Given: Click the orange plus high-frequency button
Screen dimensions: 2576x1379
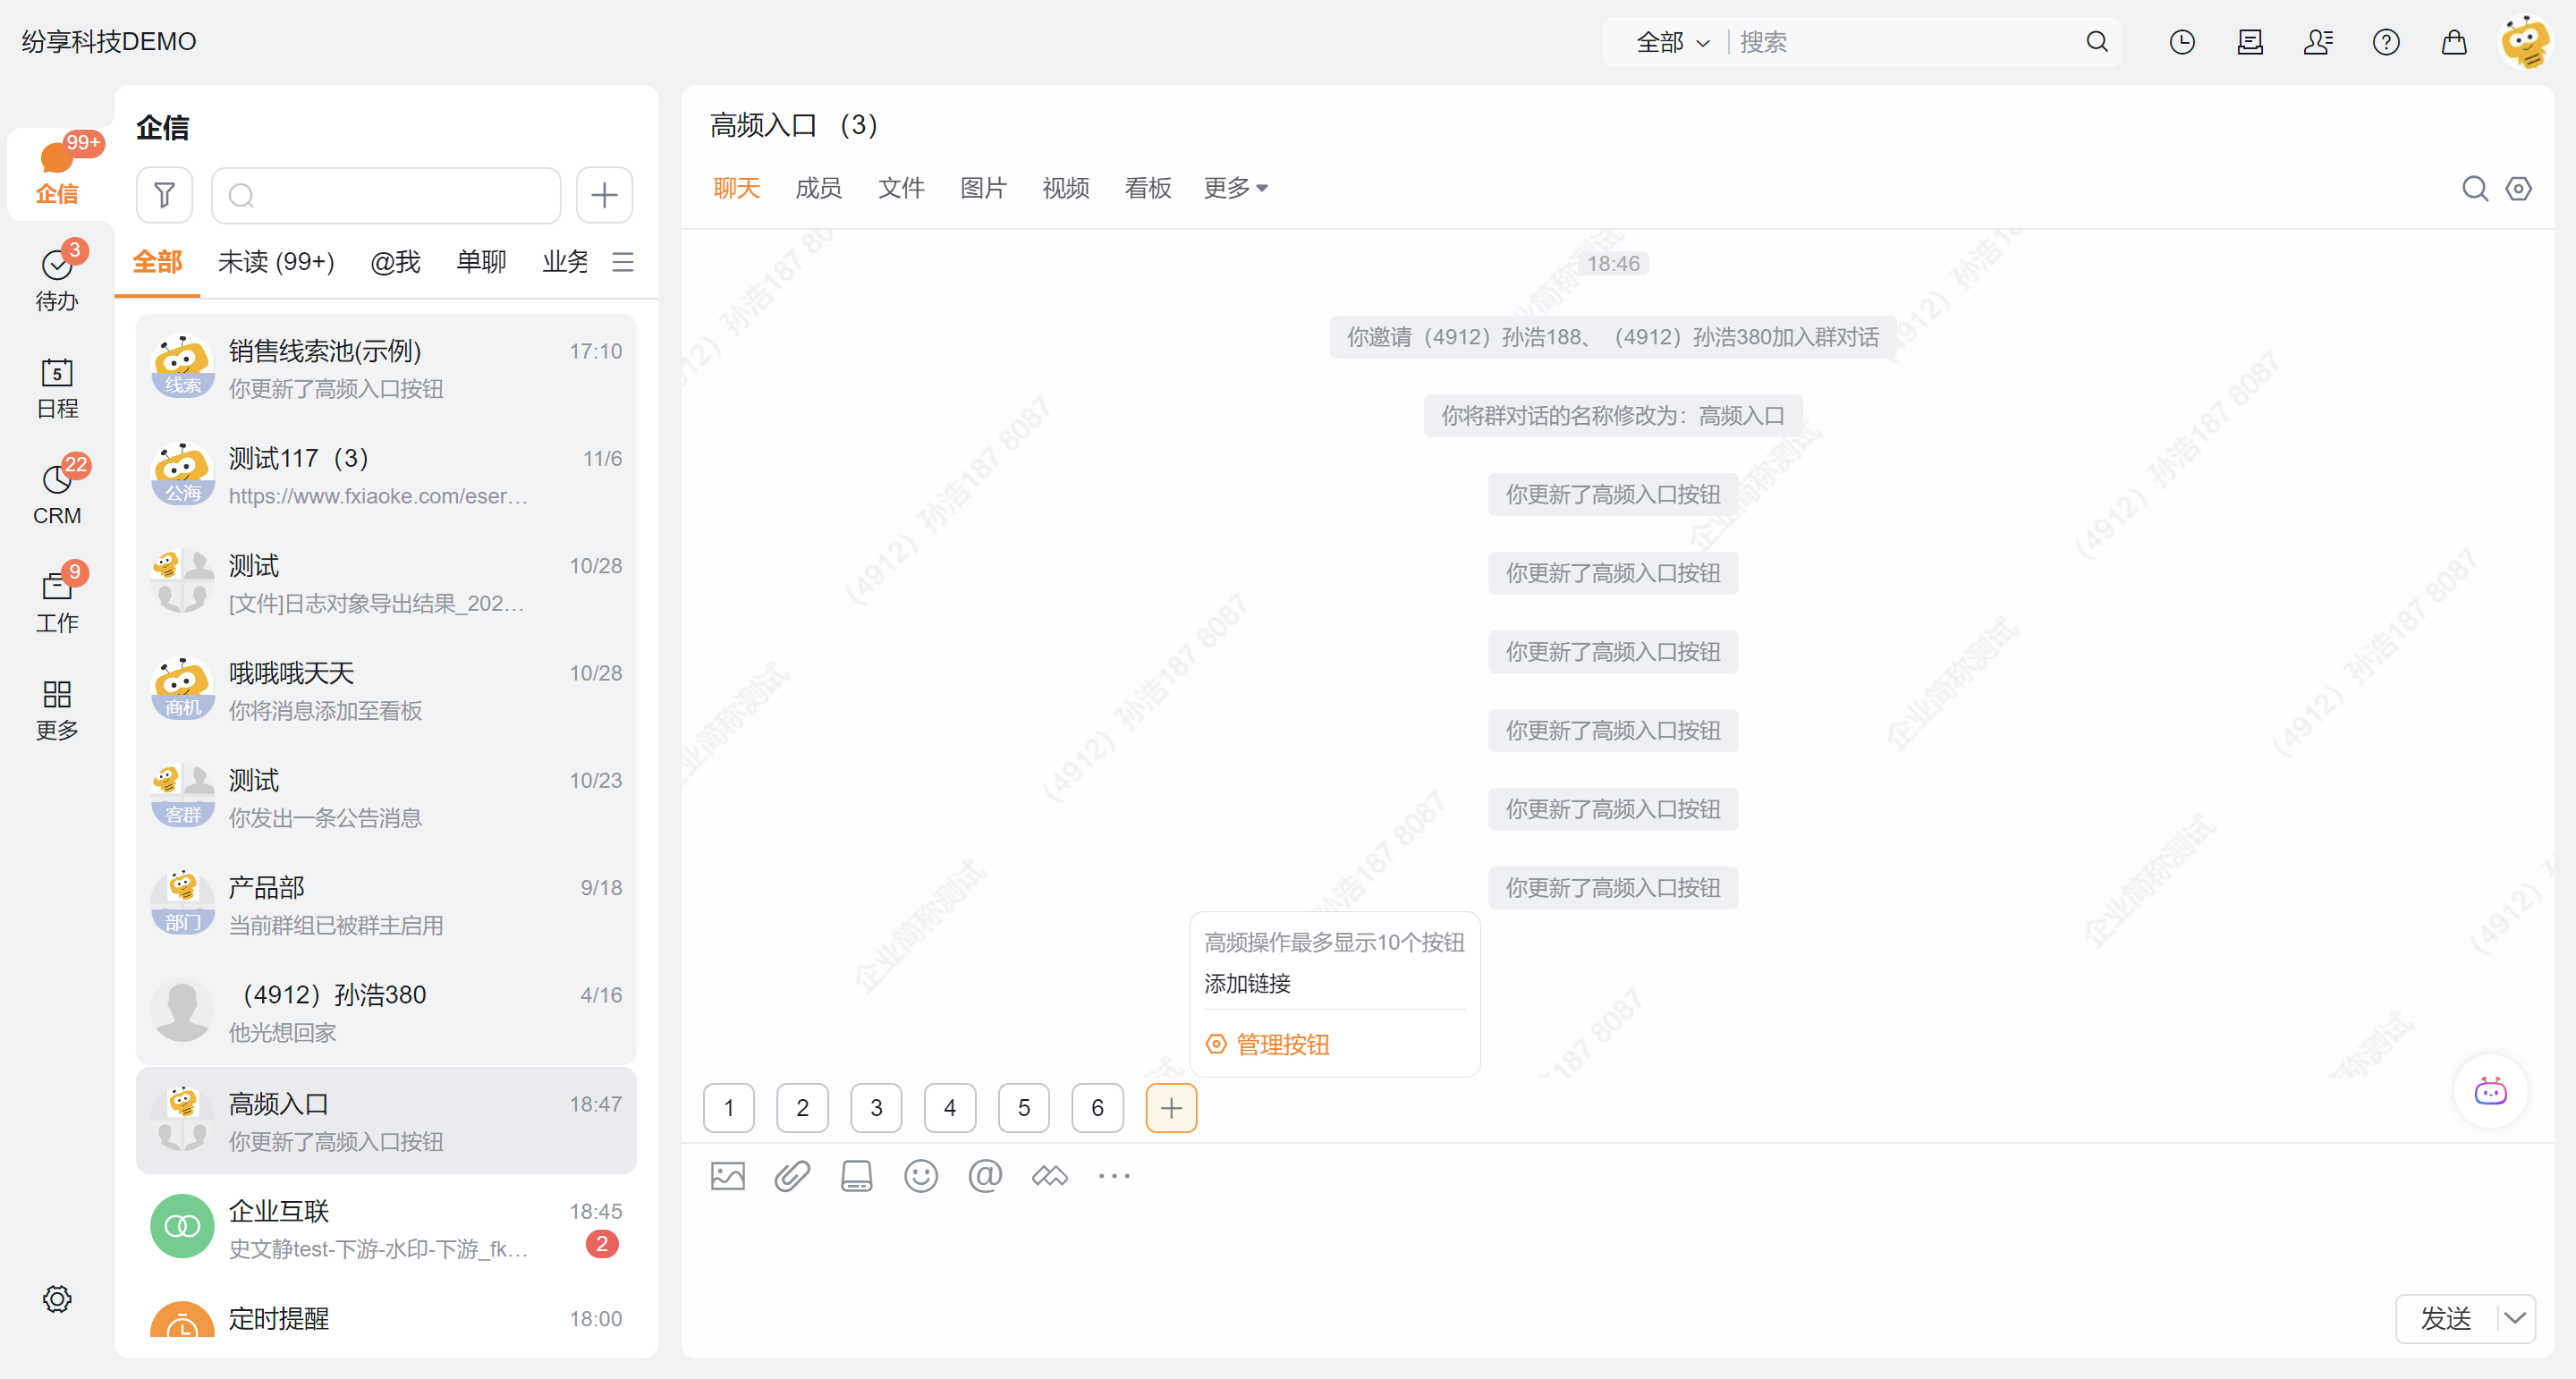Looking at the screenshot, I should (x=1171, y=1108).
